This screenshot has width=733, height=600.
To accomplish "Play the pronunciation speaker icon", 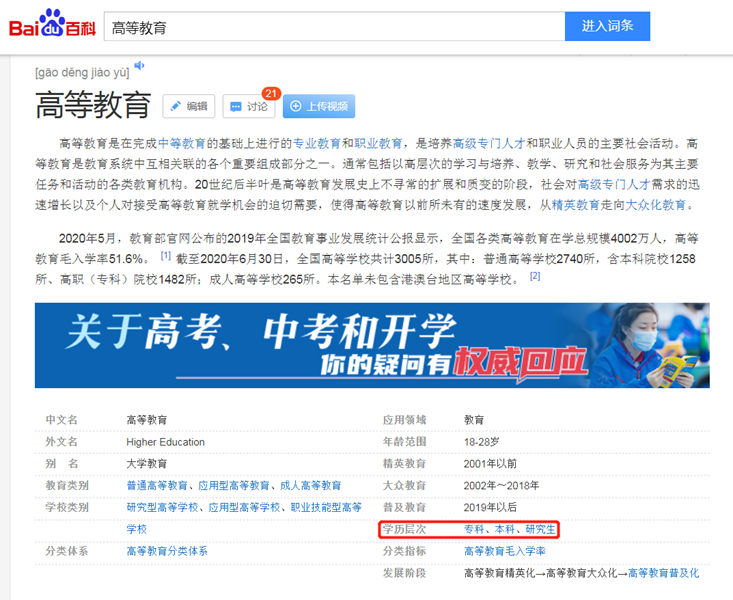I will tap(140, 66).
